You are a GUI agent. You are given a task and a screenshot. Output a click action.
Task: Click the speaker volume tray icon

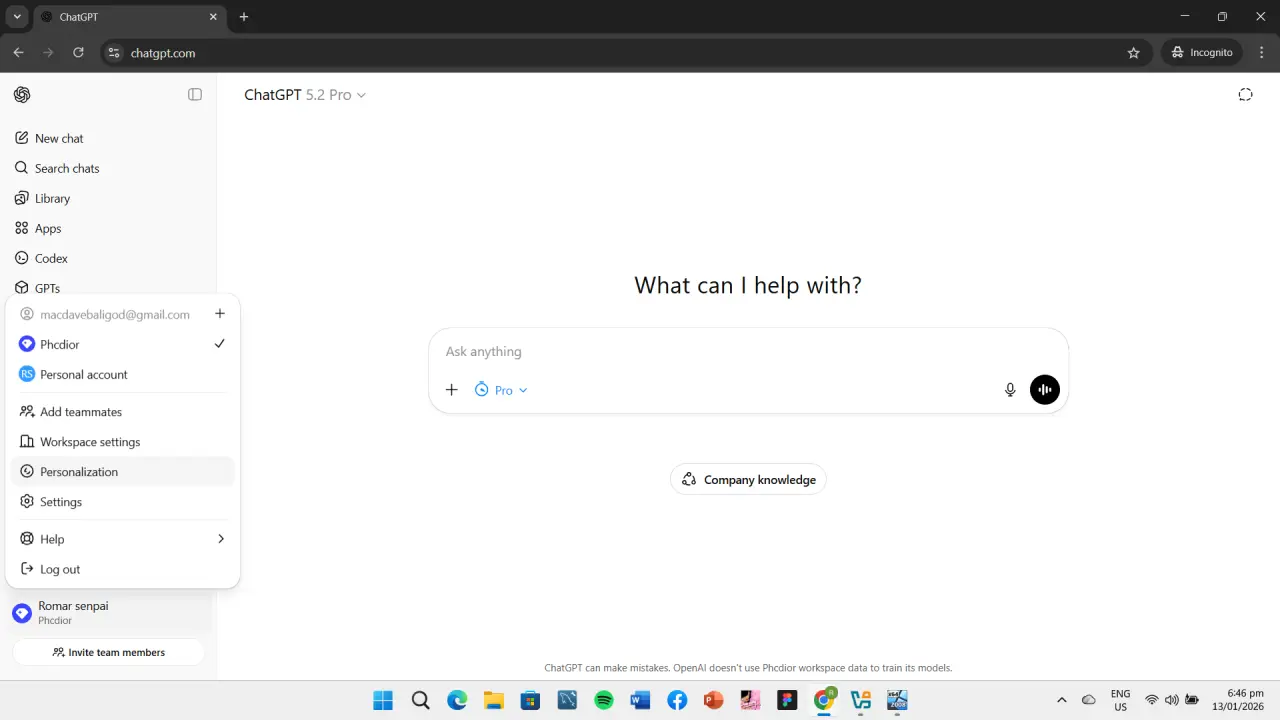[x=1171, y=700]
